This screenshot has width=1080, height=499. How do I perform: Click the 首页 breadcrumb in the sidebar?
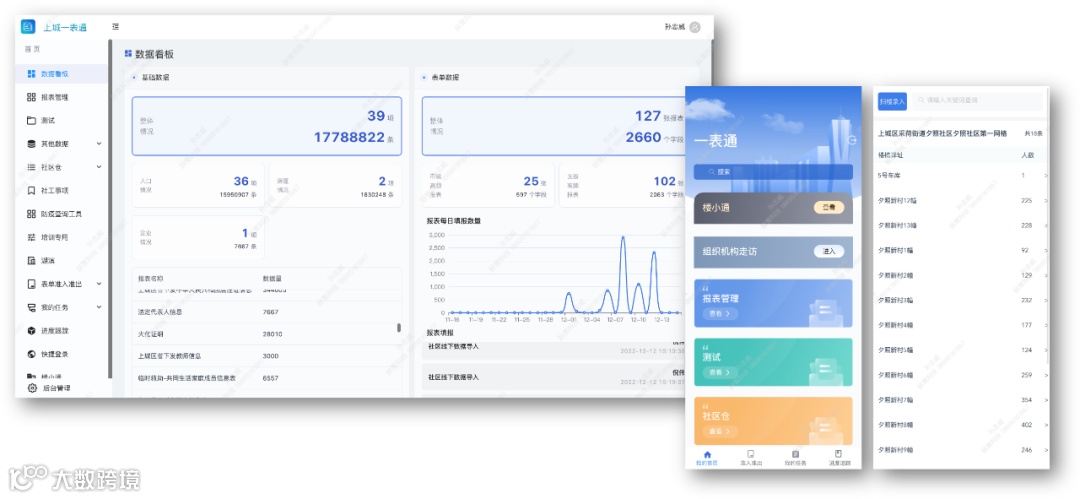click(32, 49)
